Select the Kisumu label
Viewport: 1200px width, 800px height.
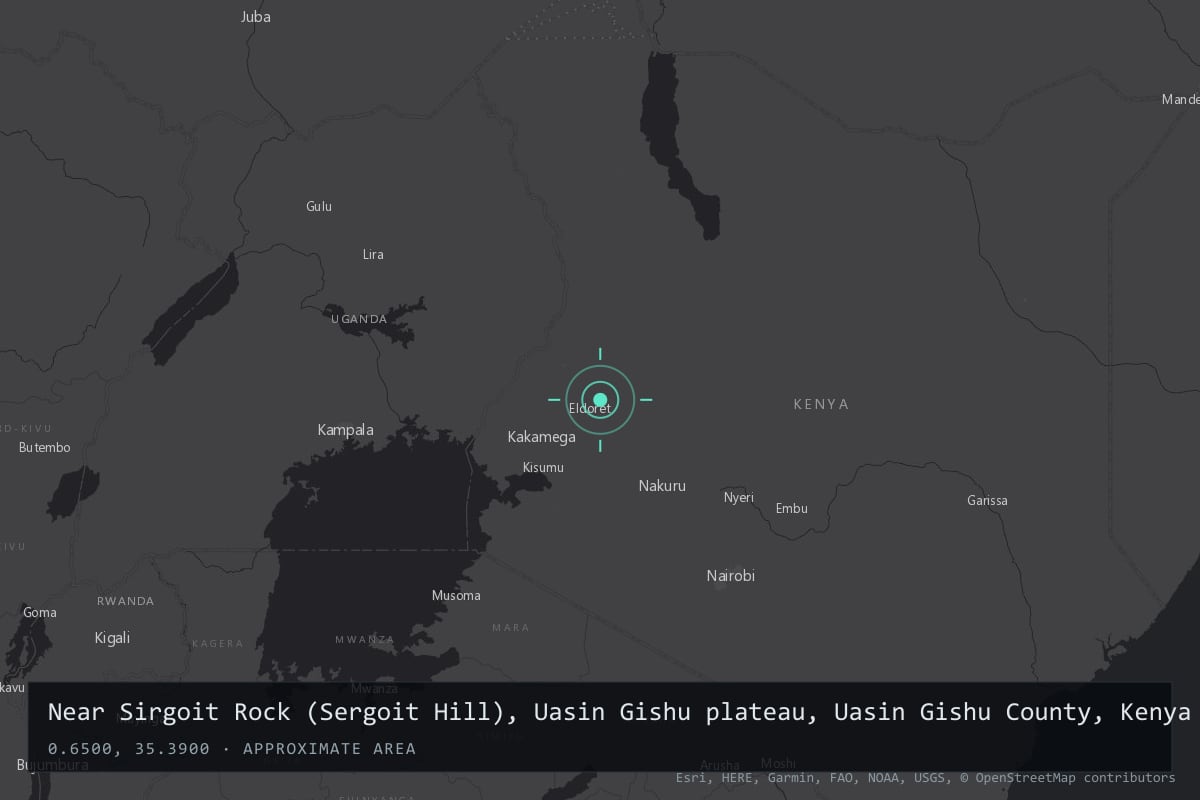click(x=543, y=468)
